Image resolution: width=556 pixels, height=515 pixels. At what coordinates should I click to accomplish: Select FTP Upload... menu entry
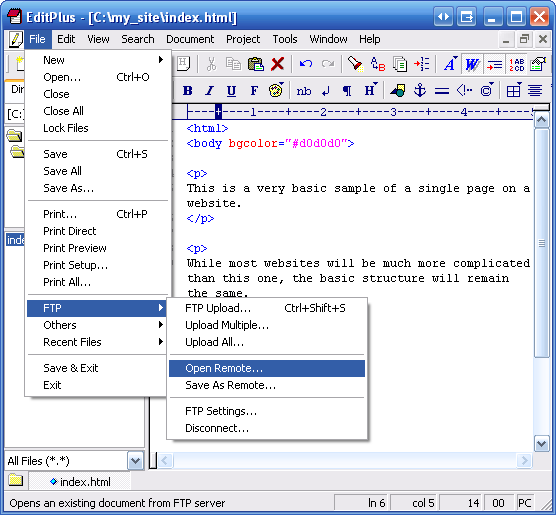click(x=267, y=308)
